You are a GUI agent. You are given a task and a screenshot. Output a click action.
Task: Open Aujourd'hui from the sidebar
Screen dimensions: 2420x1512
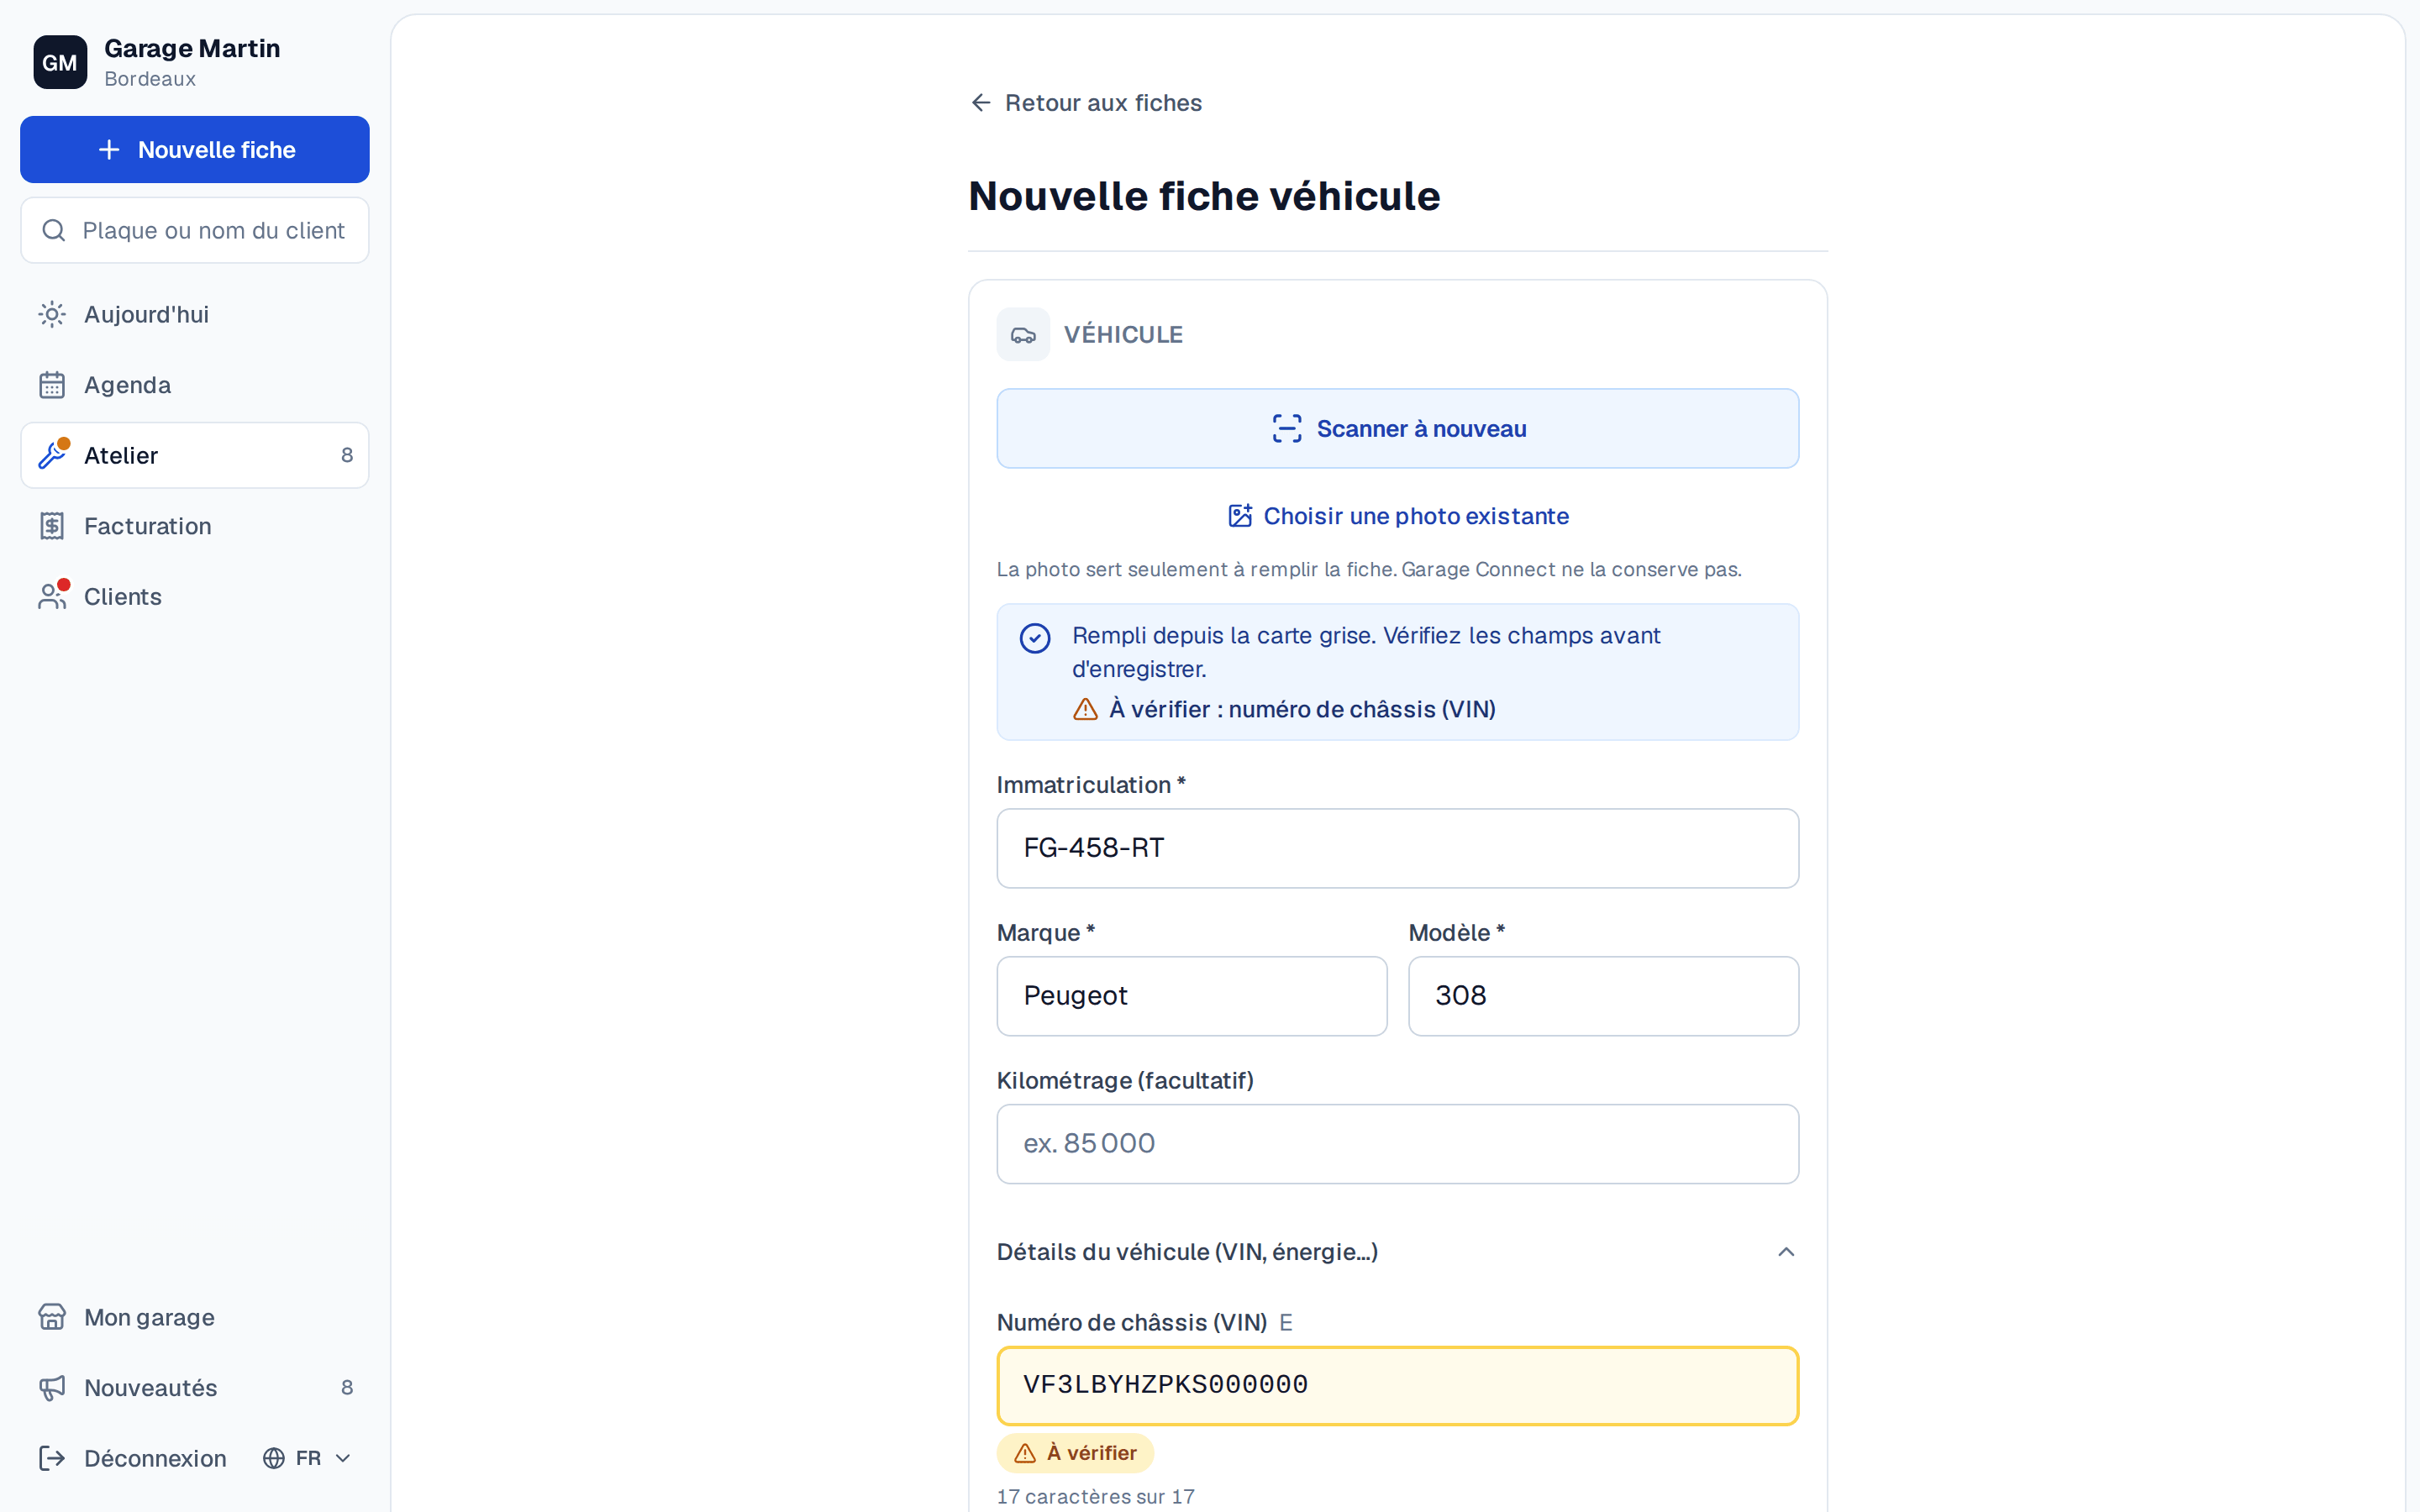tap(195, 315)
